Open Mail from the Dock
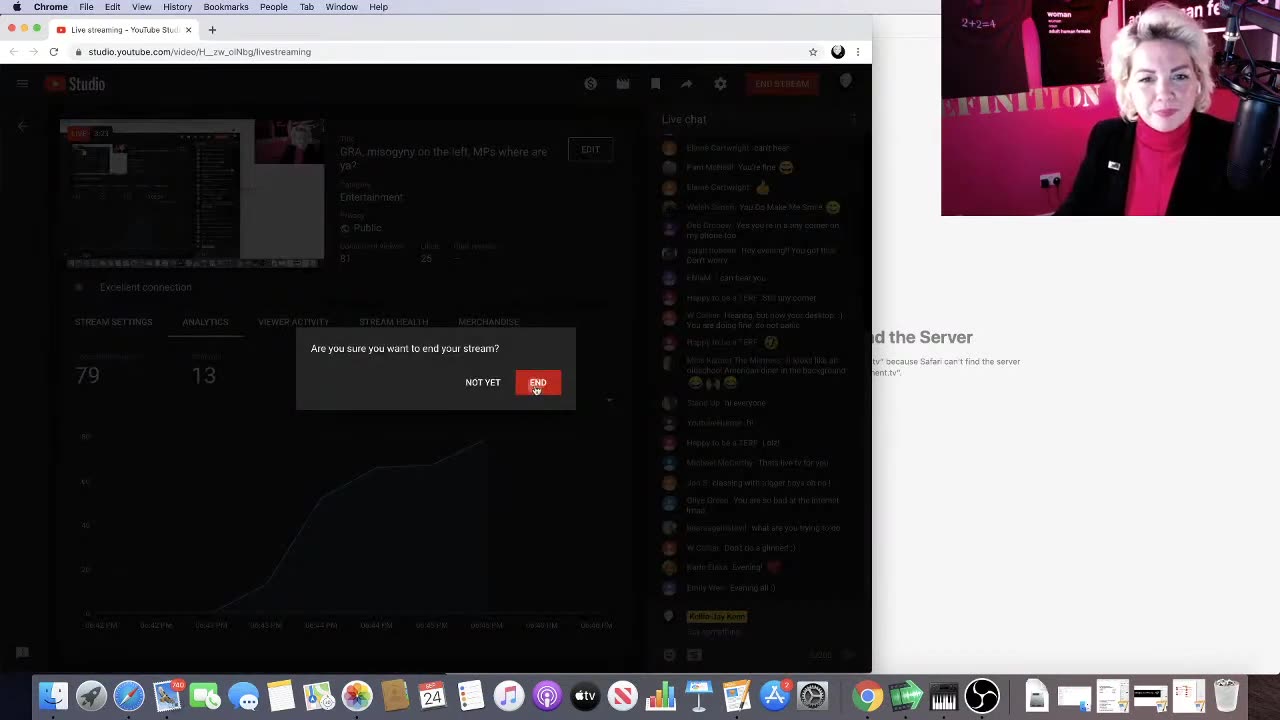 pos(167,695)
